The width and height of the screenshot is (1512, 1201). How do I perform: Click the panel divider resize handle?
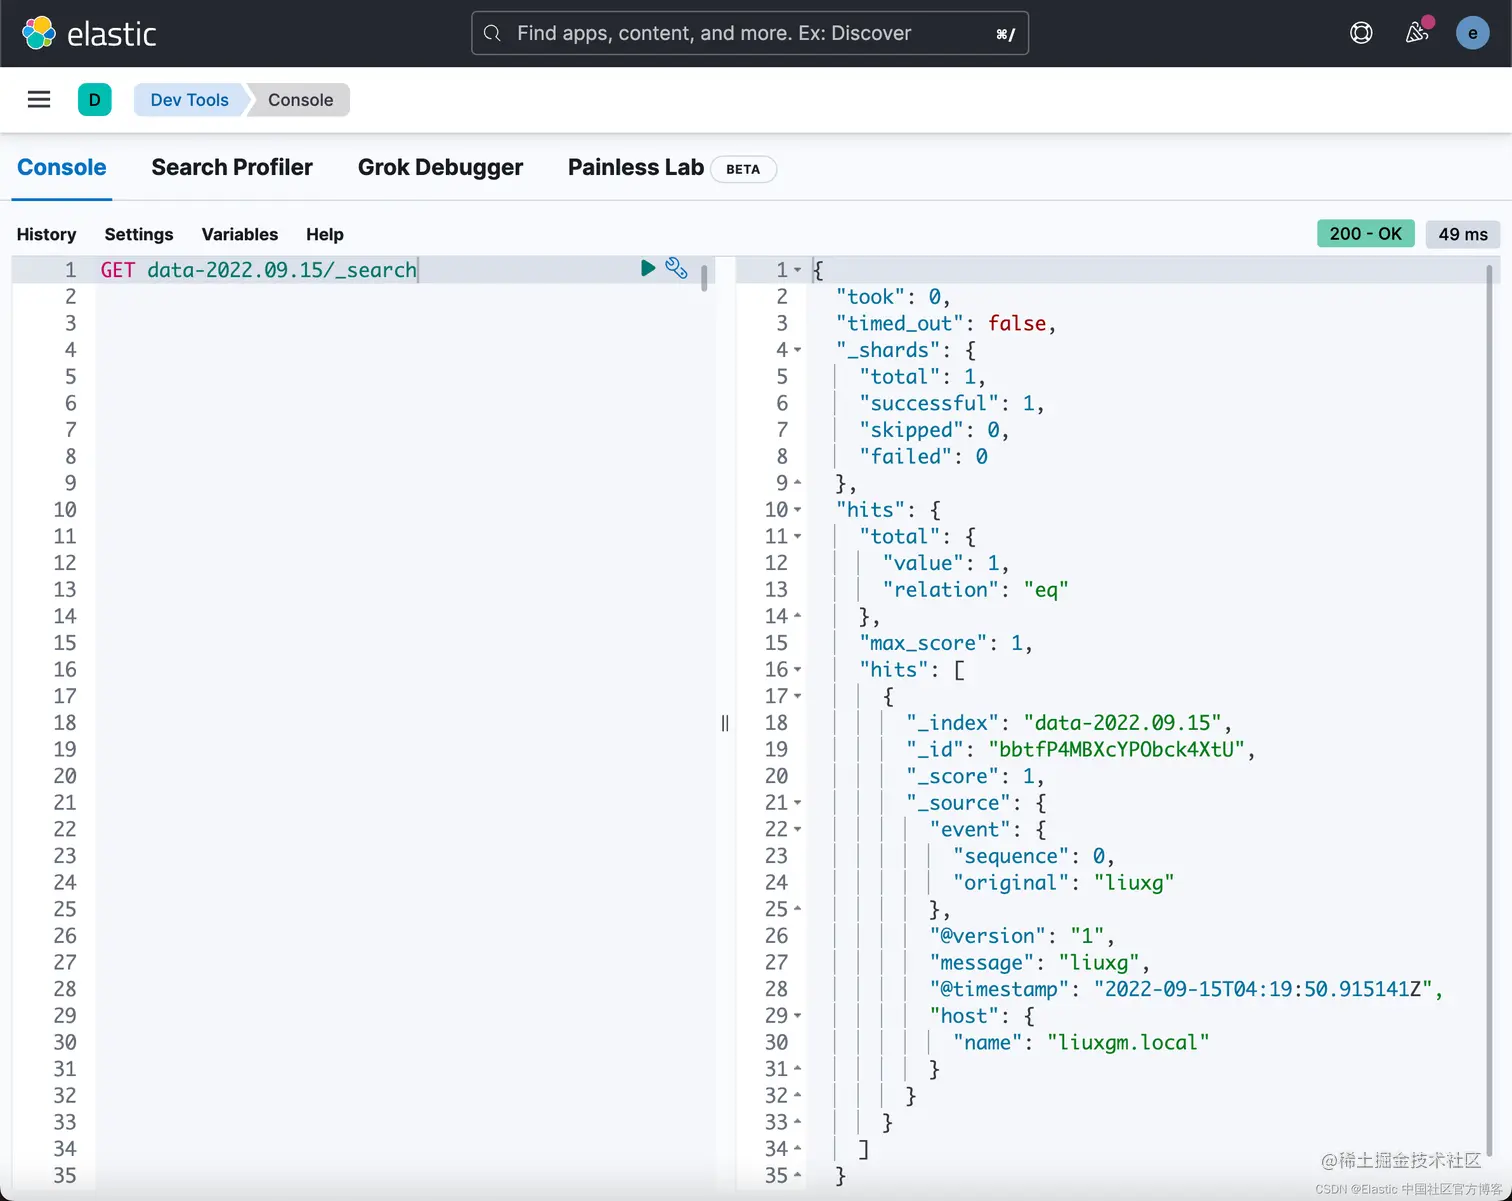point(725,723)
